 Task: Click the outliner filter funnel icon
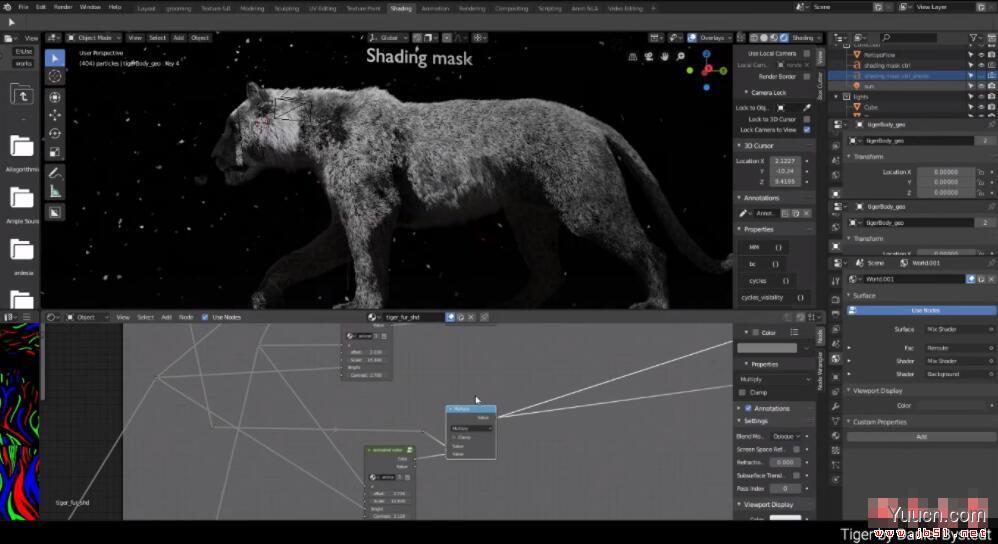[x=973, y=38]
